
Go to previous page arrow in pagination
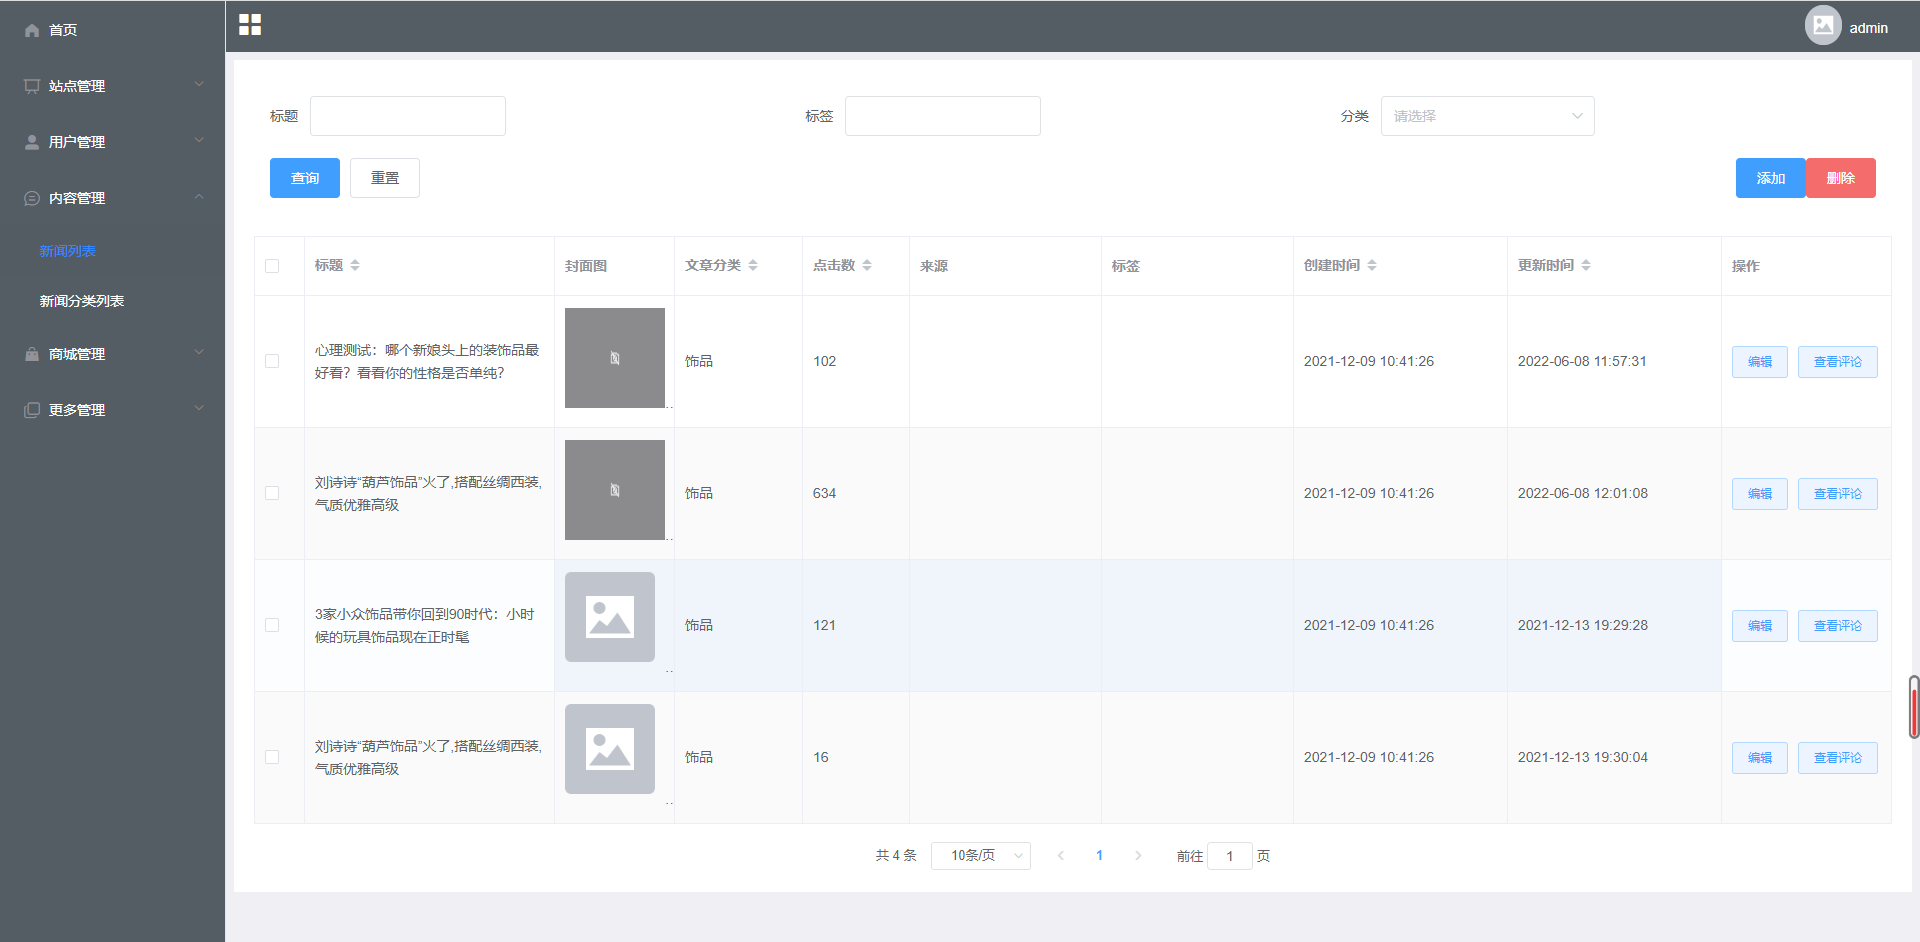1061,856
